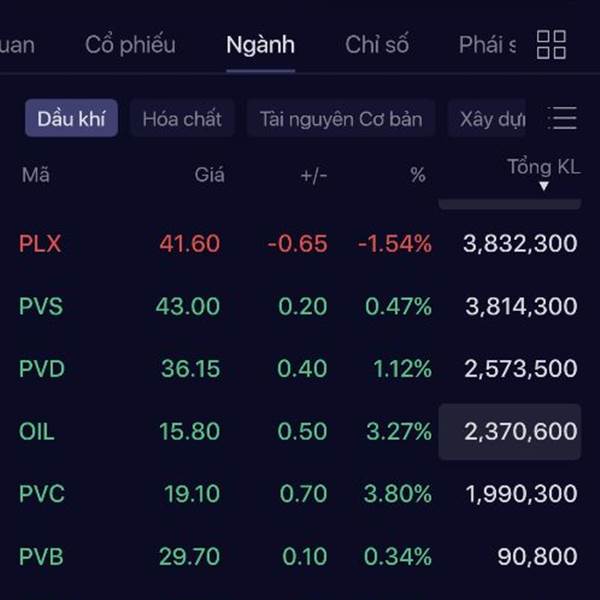Select the Hóa chất sector filter

[x=182, y=119]
